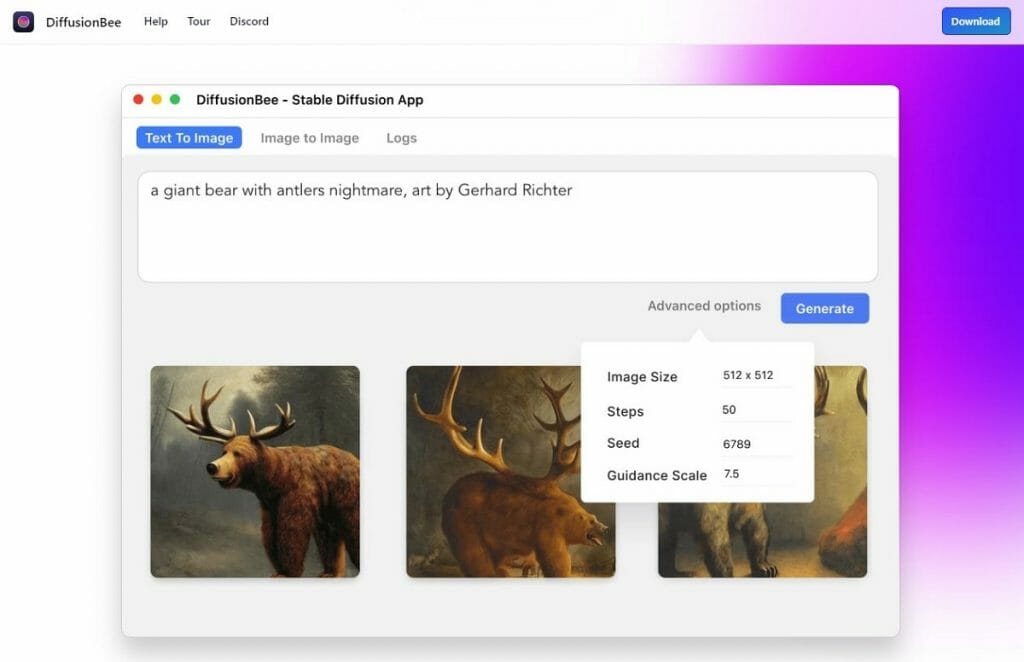Screen dimensions: 1024x662
Task: Switch to the Image to Image tab
Action: tap(309, 138)
